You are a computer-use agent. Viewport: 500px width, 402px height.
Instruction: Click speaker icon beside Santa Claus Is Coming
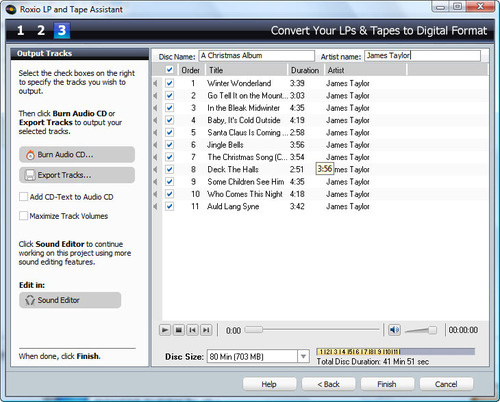156,133
